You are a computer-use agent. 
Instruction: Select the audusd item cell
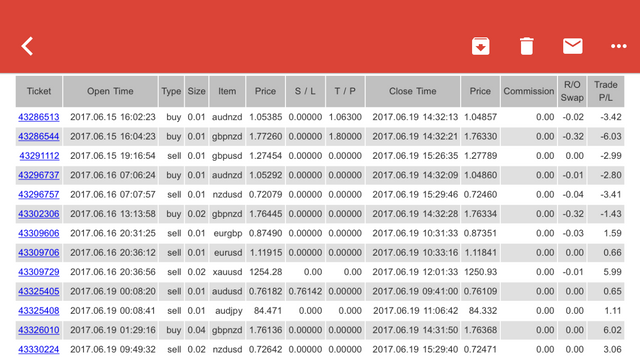click(x=227, y=291)
